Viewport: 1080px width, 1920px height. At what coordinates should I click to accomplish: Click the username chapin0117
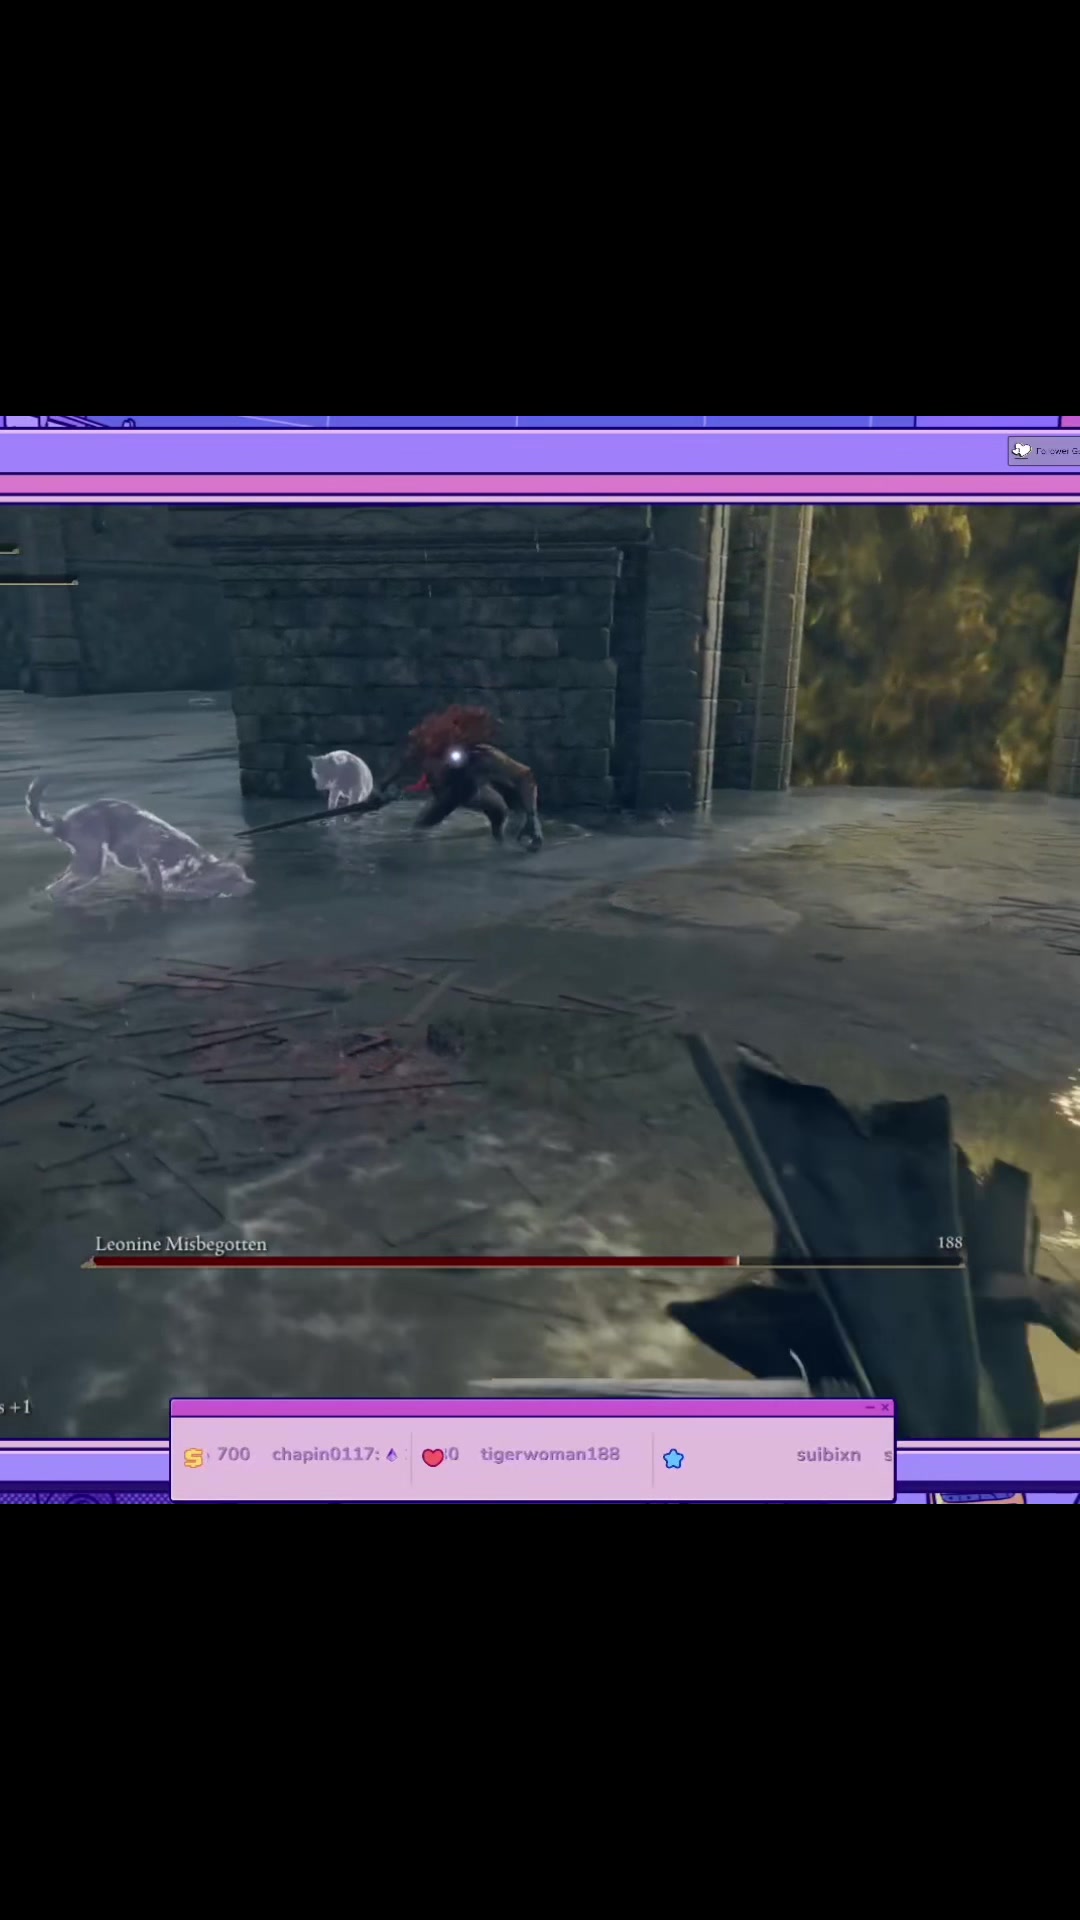(325, 1454)
